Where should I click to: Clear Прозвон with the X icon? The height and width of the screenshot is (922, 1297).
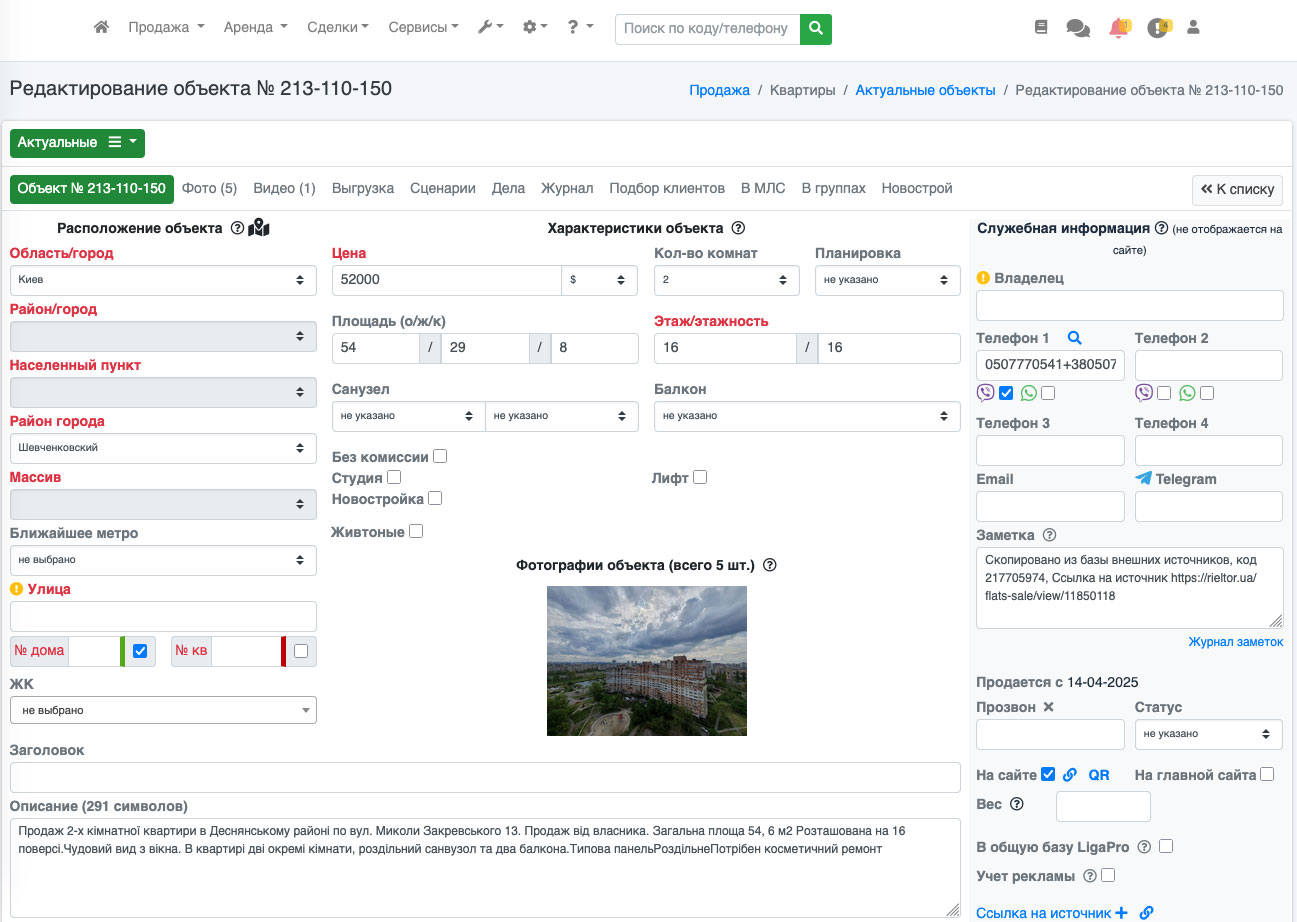pos(1049,707)
